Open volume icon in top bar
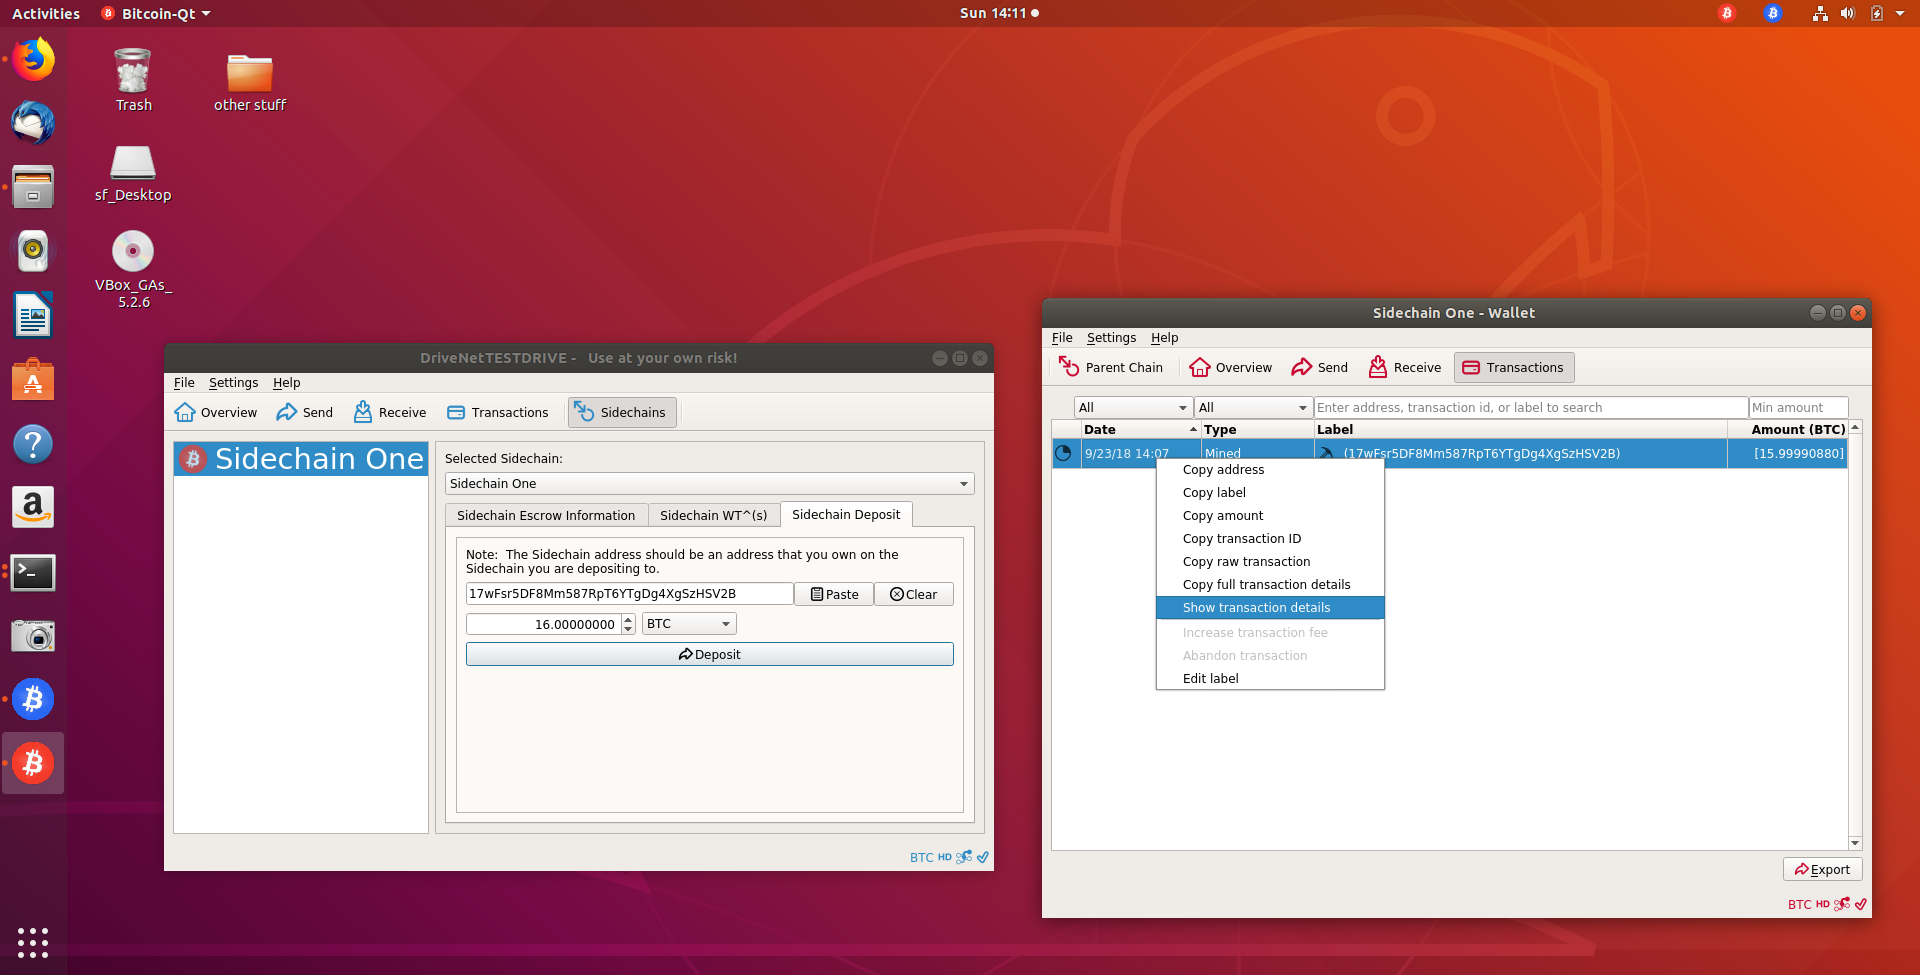This screenshot has width=1920, height=975. pos(1848,13)
